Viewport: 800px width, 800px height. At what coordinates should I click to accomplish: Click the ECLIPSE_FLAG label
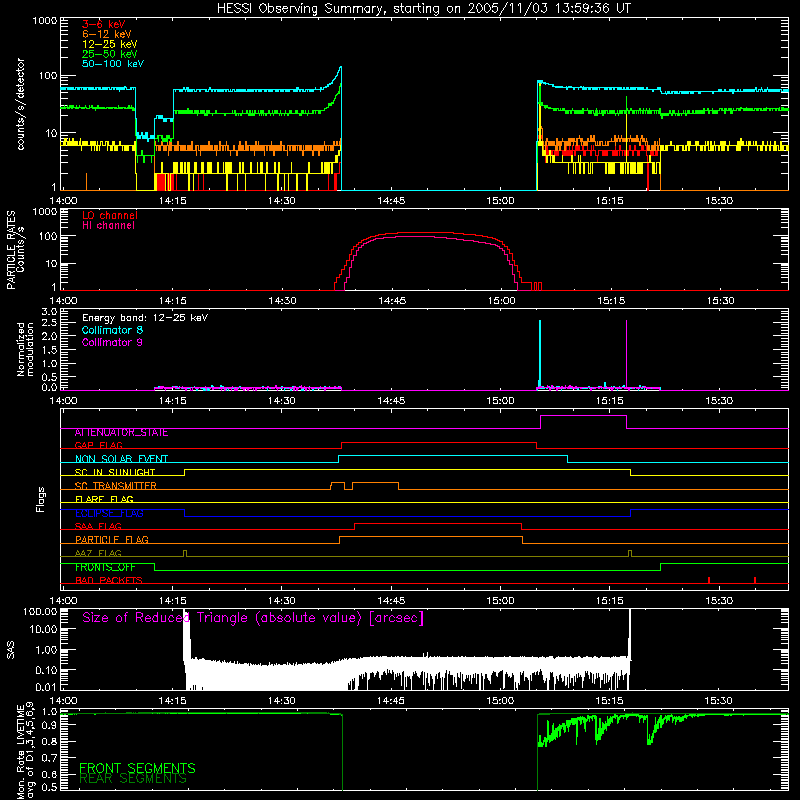point(109,513)
